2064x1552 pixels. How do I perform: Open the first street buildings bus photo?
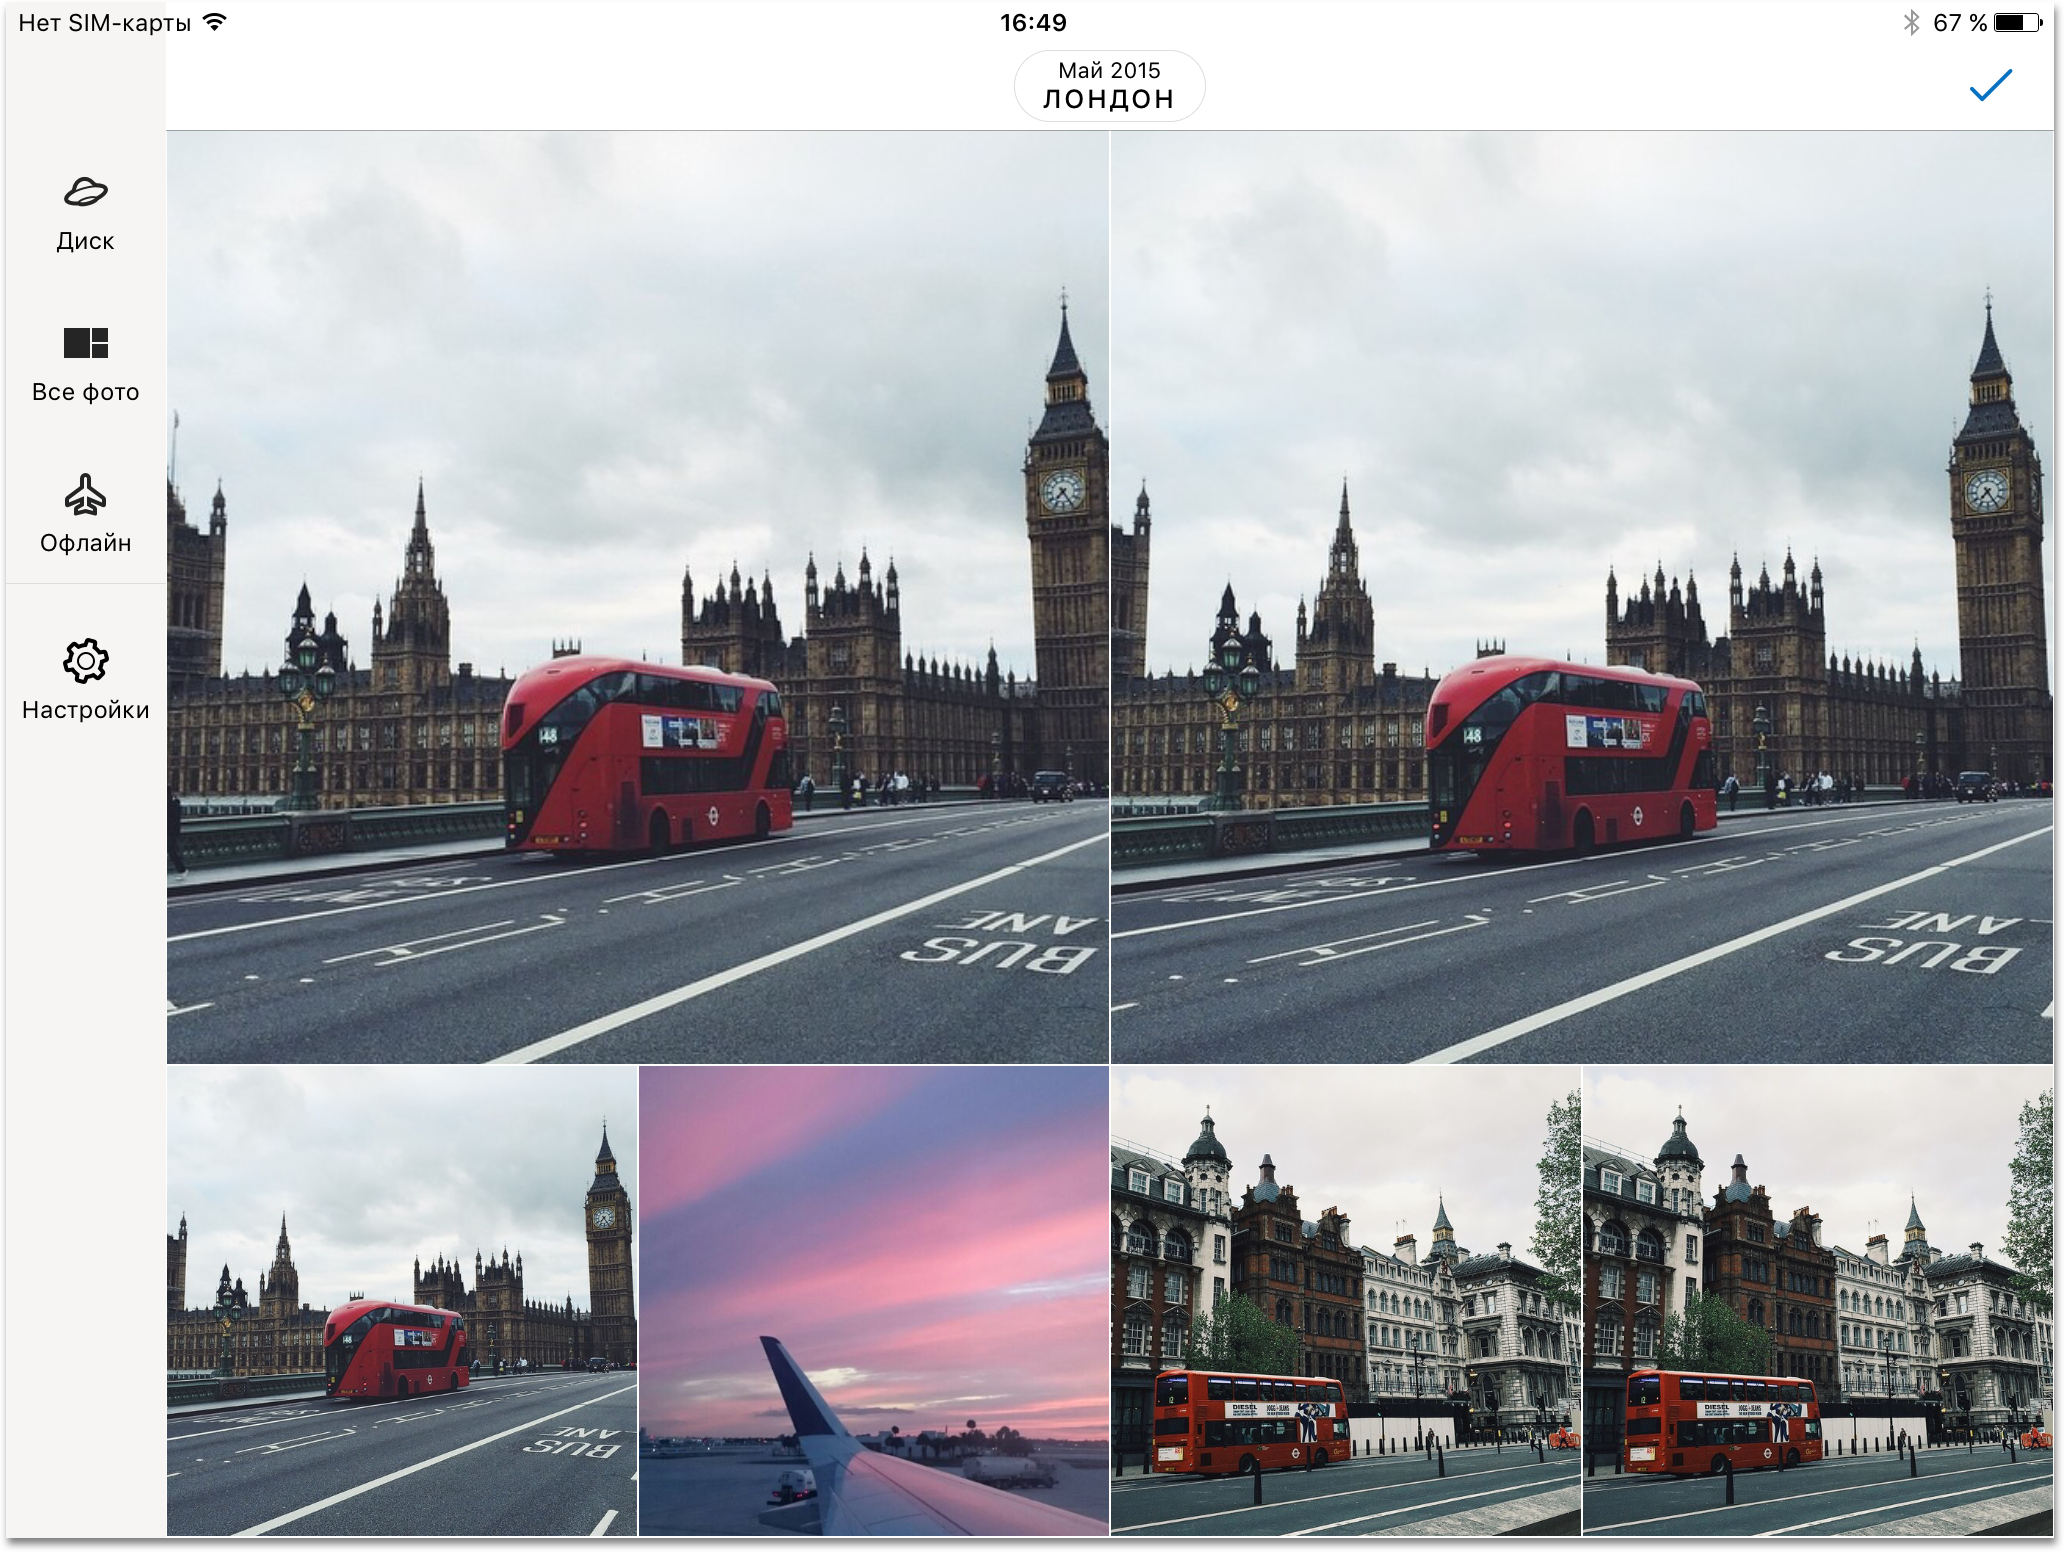pos(1345,1300)
